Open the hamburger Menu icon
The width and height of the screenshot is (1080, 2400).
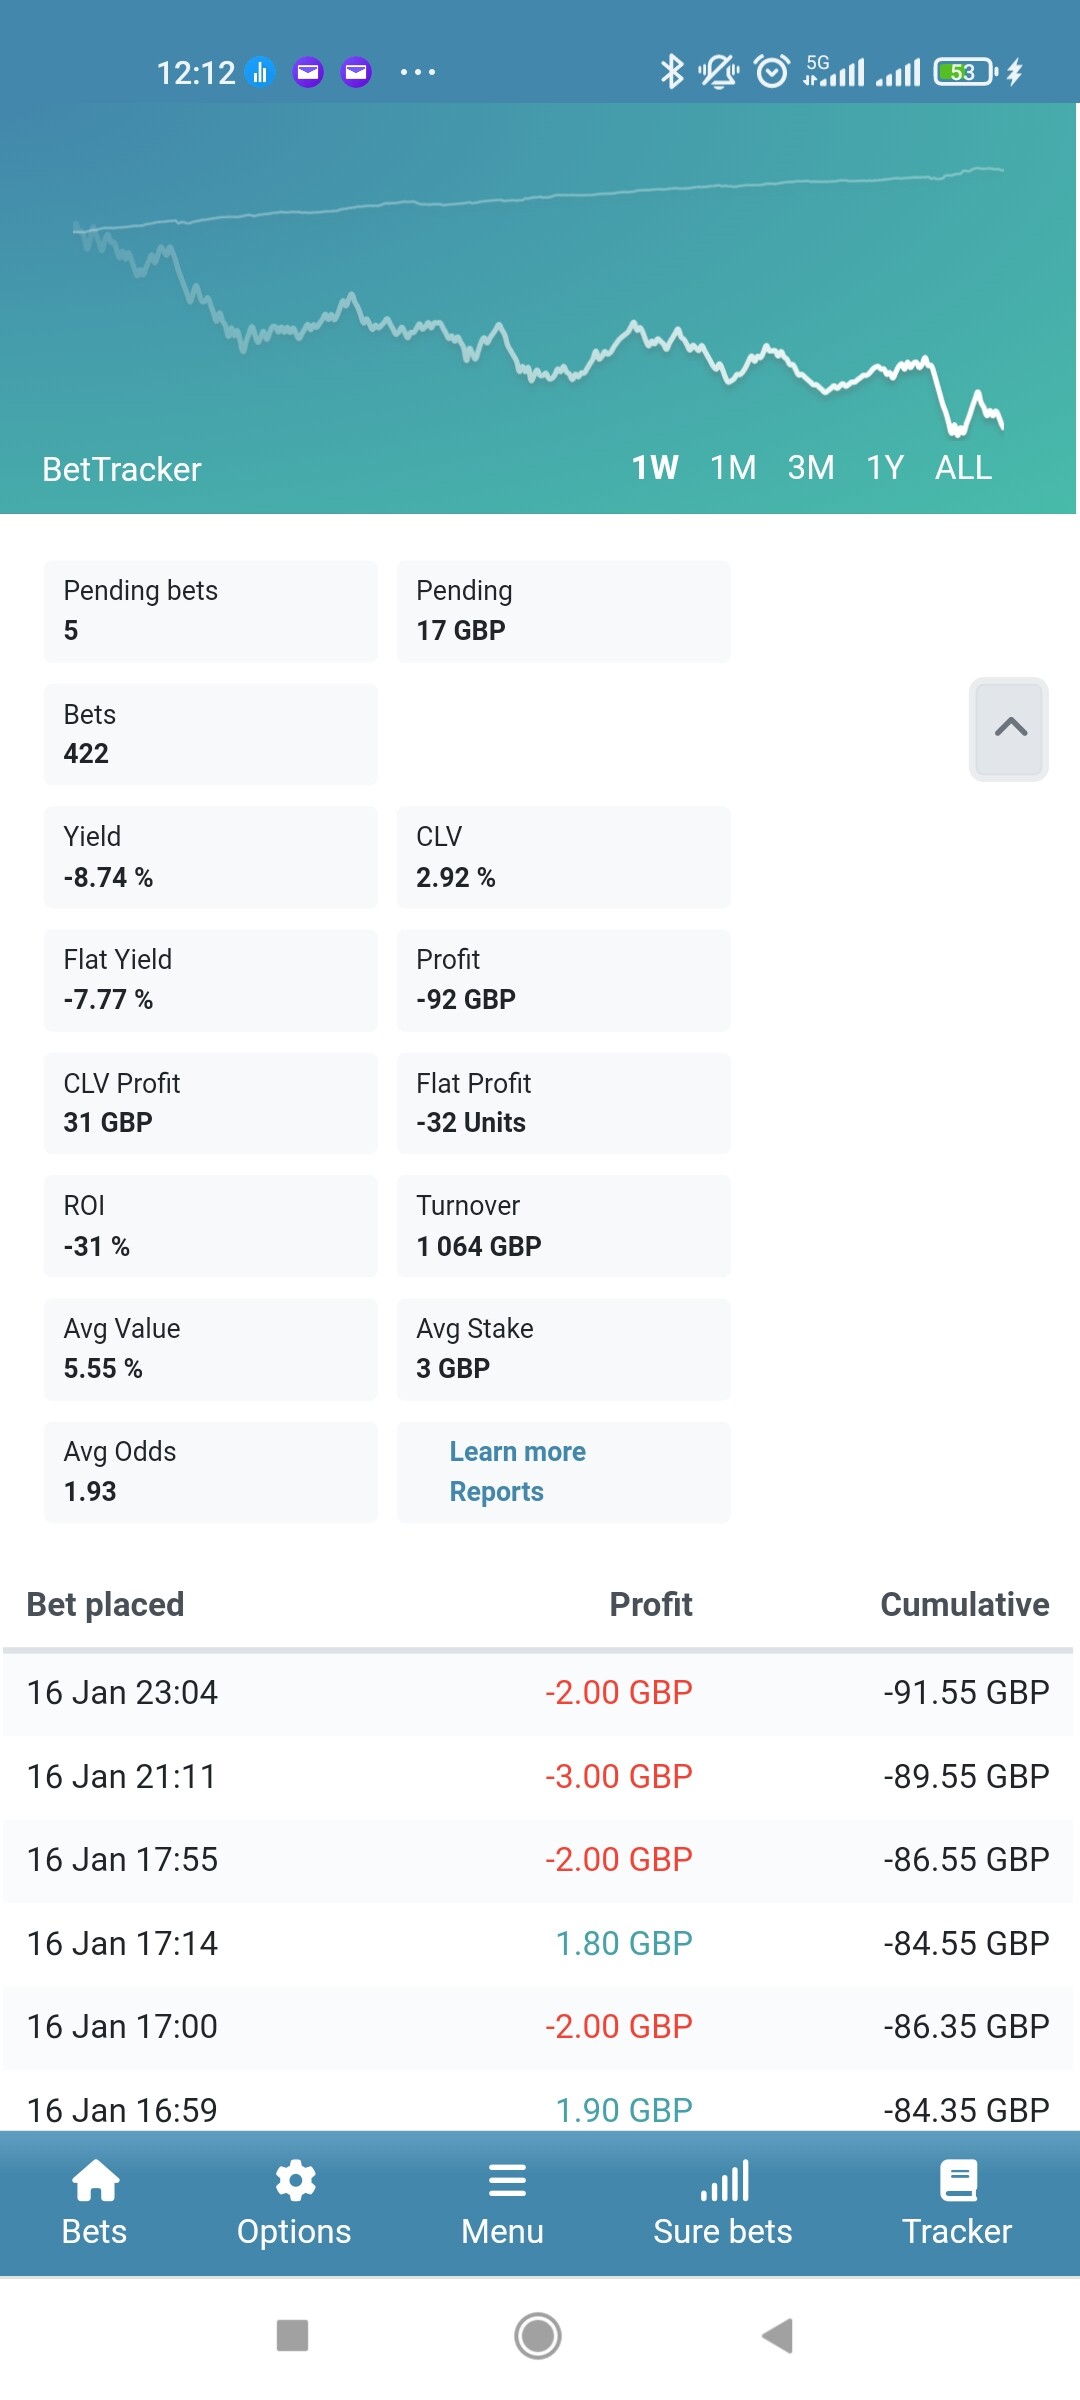click(x=507, y=2181)
